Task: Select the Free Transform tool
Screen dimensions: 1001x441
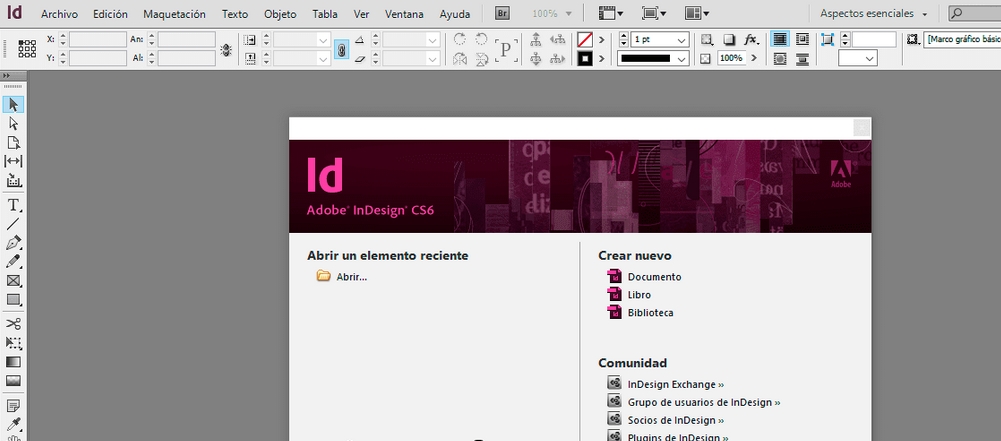Action: (13, 343)
